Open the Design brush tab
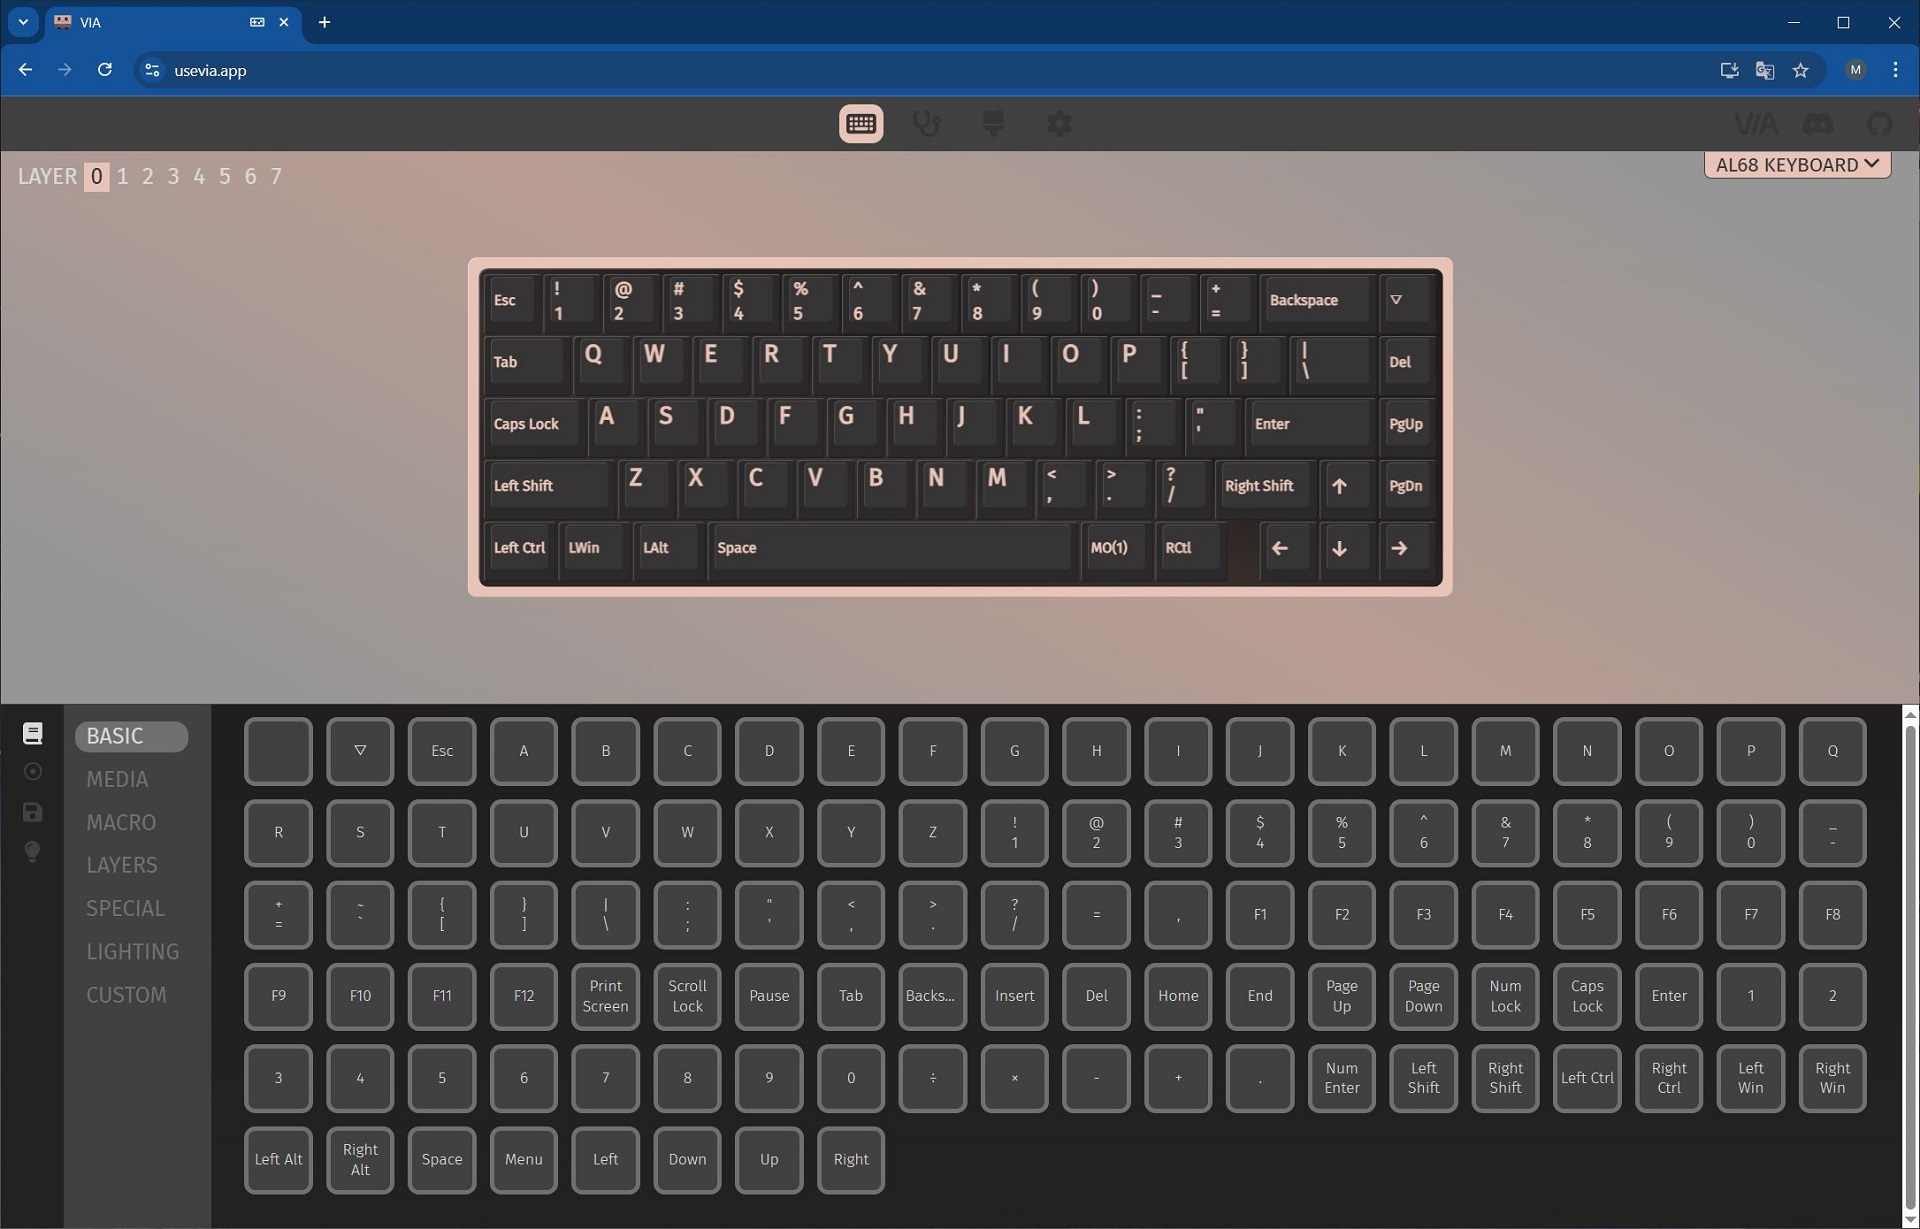 (993, 124)
